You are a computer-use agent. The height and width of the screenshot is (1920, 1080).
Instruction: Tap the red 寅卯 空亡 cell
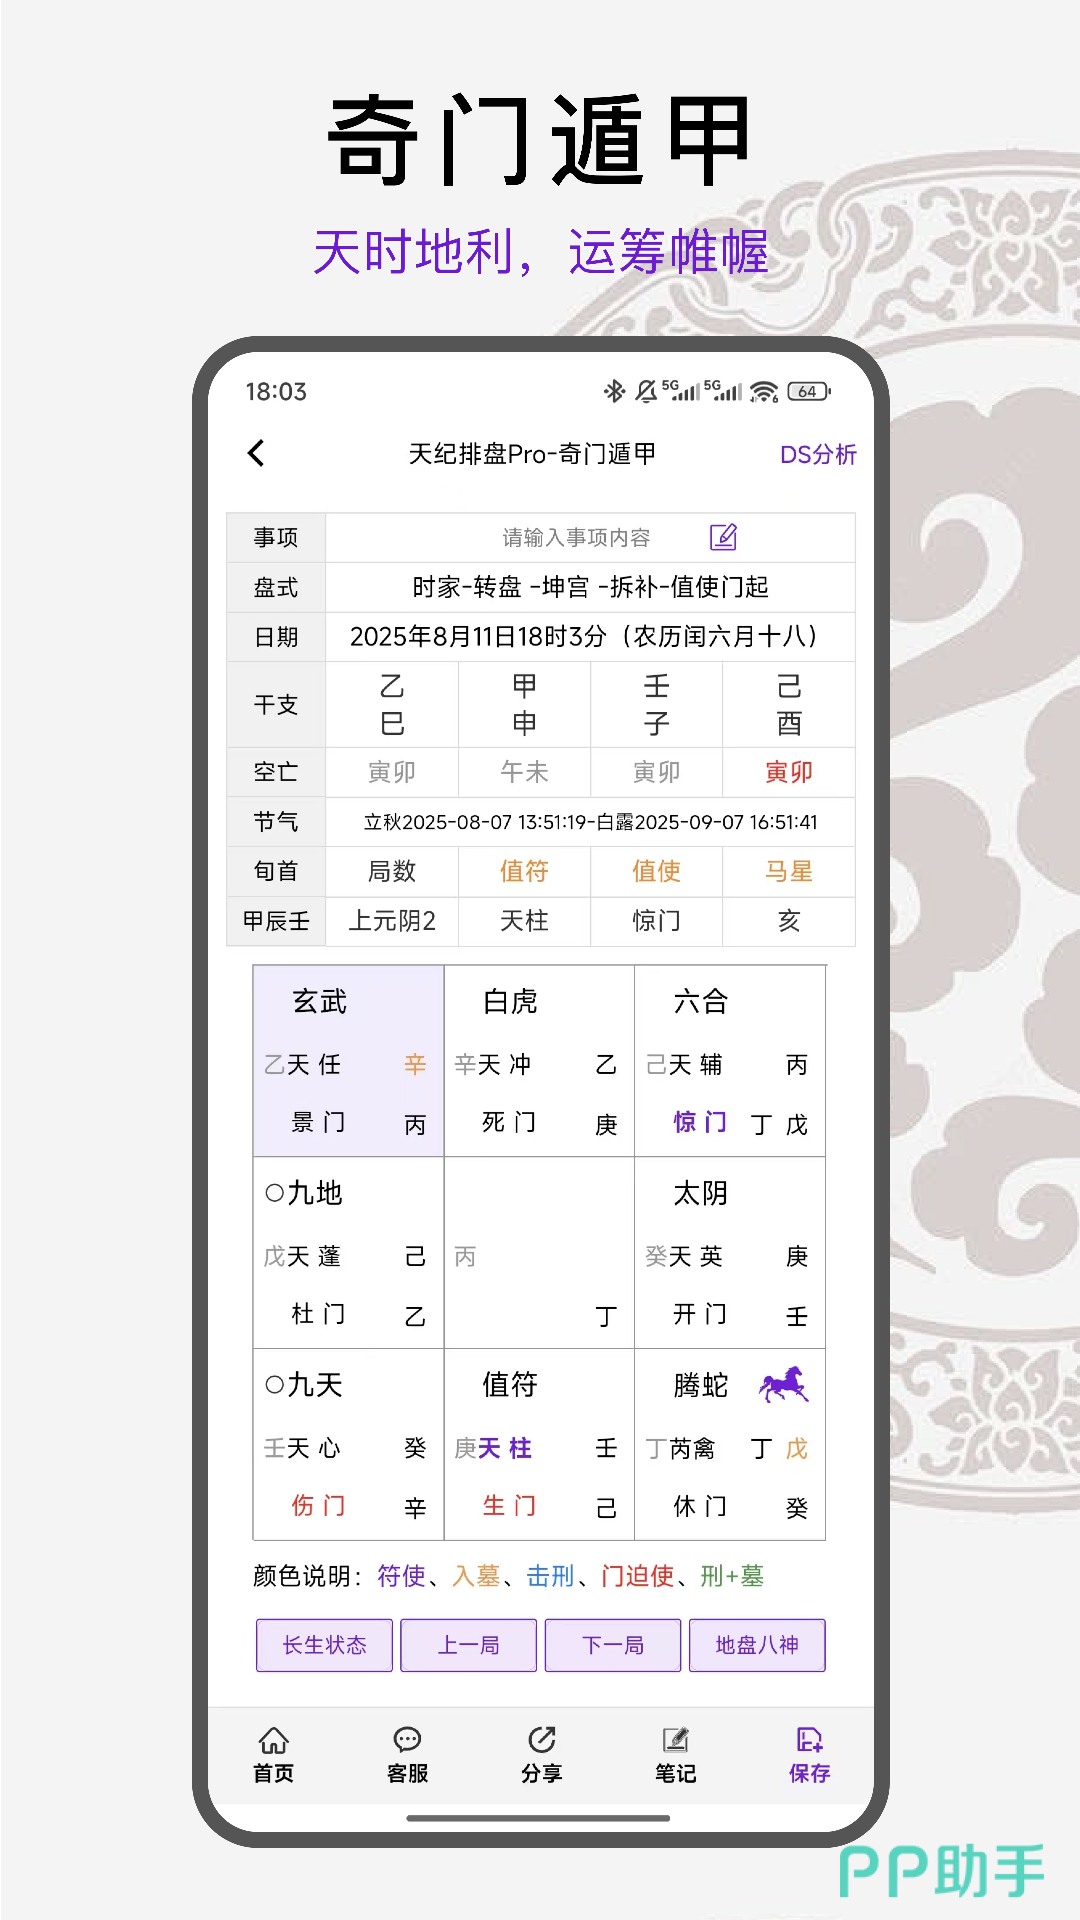[x=789, y=772]
